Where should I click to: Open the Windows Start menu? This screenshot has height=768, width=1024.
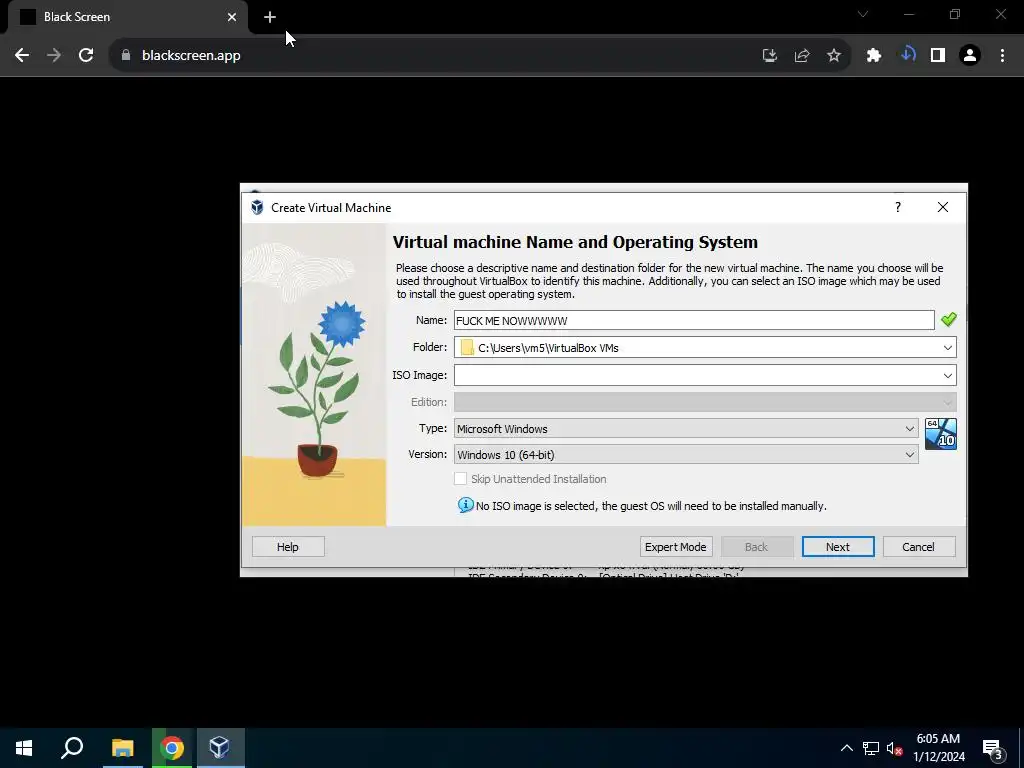click(24, 748)
